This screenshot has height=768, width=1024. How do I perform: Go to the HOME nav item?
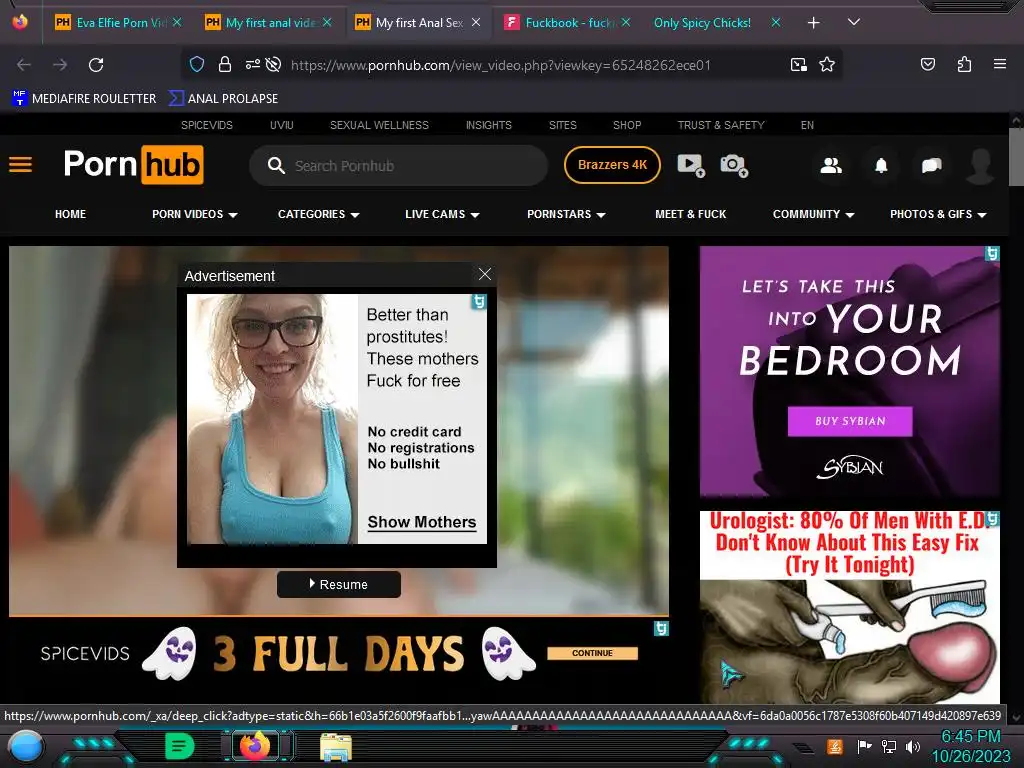[x=71, y=214]
